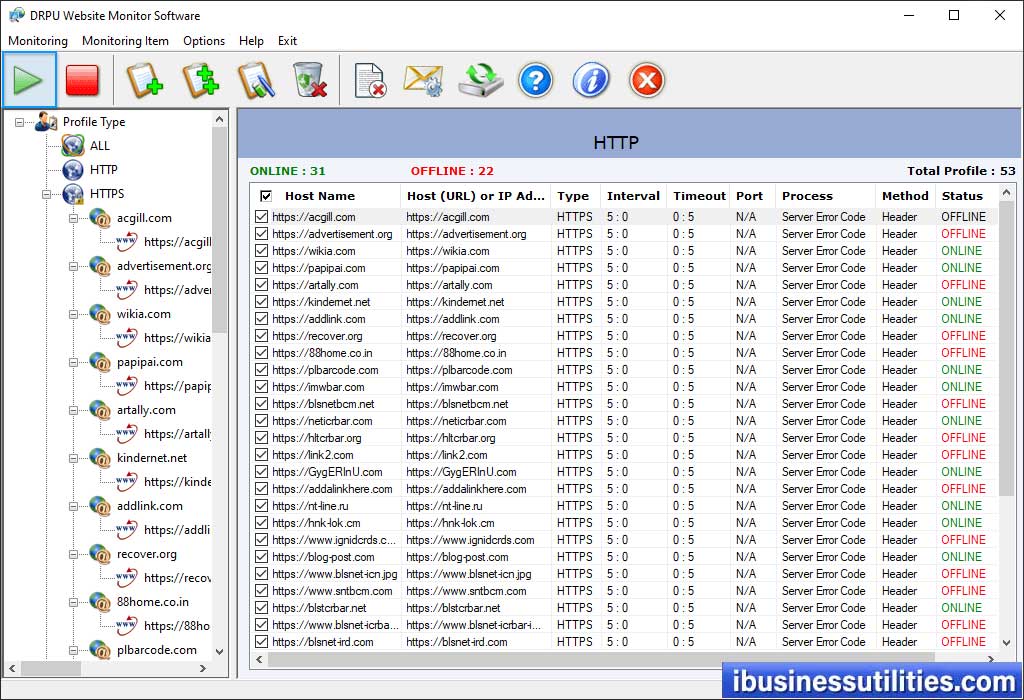The height and width of the screenshot is (700, 1024).
Task: Click the table horizontal scrollbar left arrow
Action: click(x=259, y=660)
